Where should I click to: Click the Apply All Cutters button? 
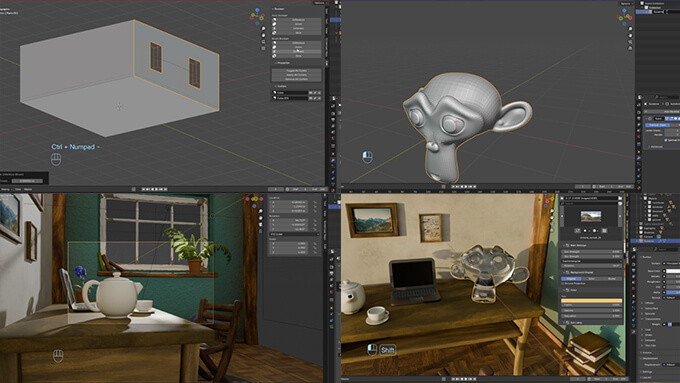pos(297,75)
